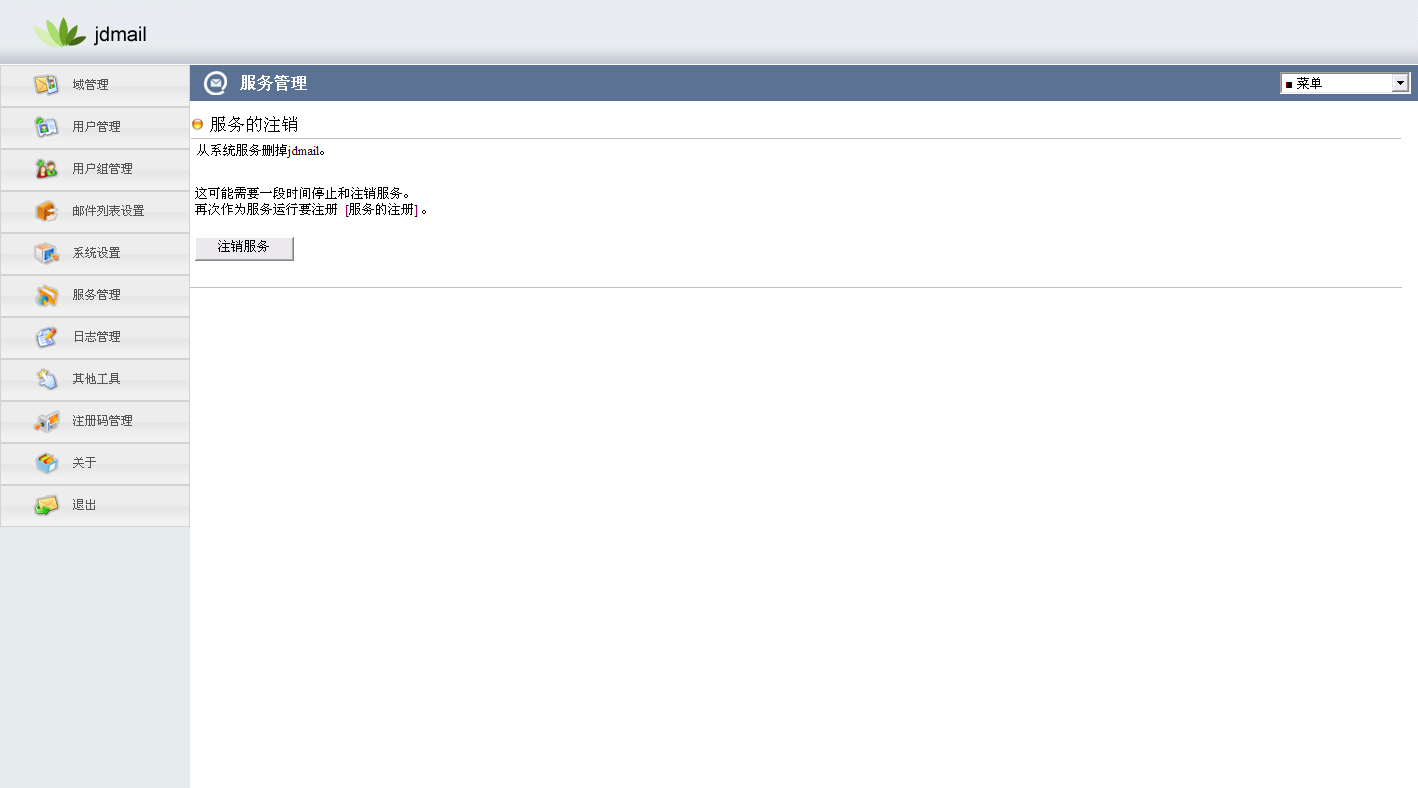Click the jdmail leaf logo

tap(60, 32)
